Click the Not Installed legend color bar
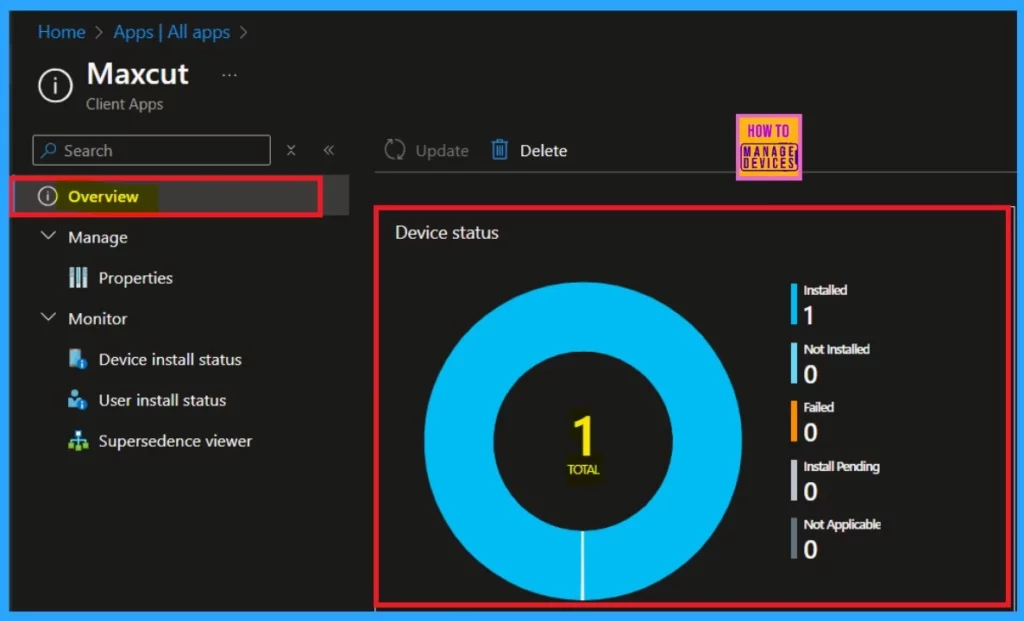 [x=793, y=362]
